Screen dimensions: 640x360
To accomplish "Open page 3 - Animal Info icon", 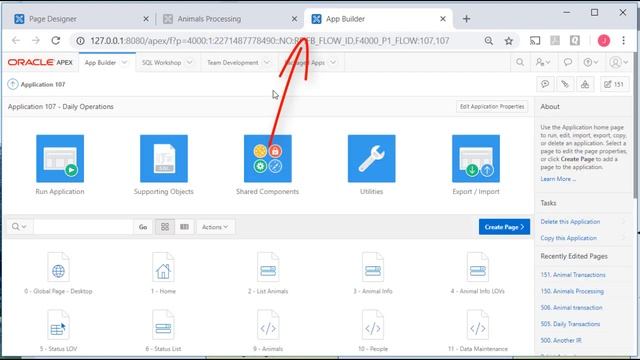I will coord(373,268).
